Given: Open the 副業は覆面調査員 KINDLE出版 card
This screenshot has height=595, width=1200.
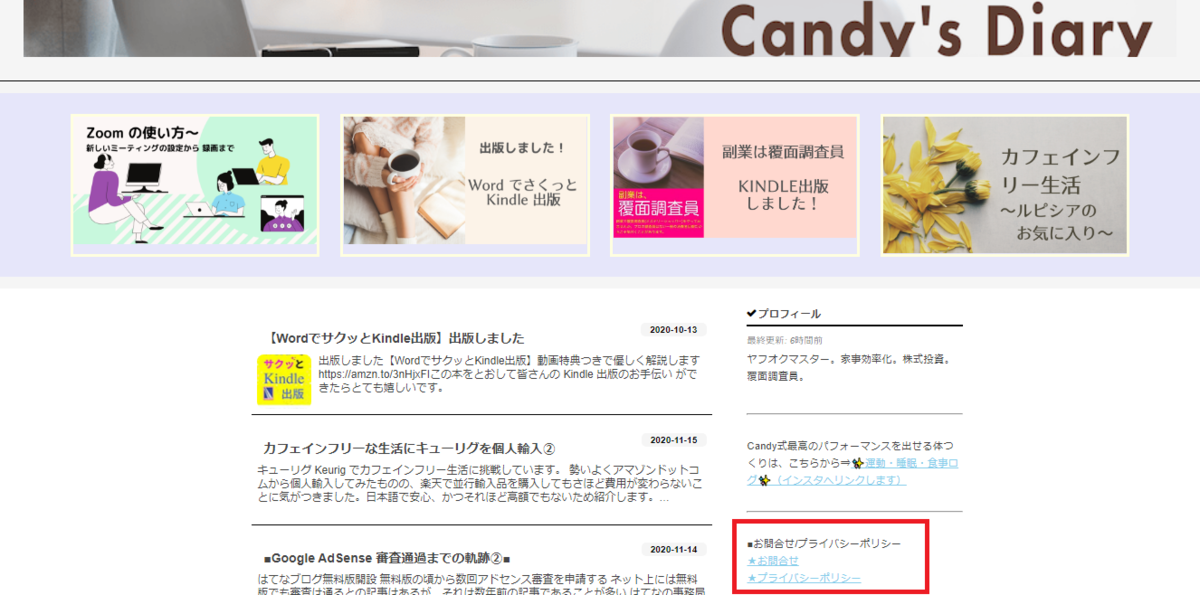Looking at the screenshot, I should [x=735, y=185].
